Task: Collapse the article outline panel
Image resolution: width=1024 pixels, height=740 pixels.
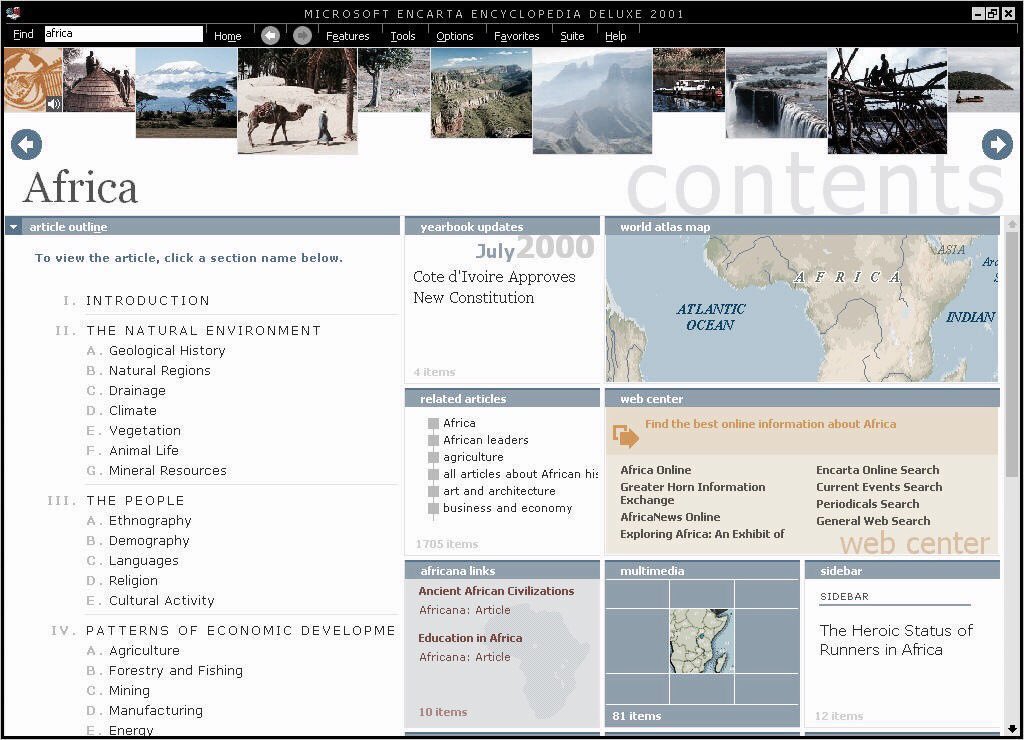Action: click(13, 227)
